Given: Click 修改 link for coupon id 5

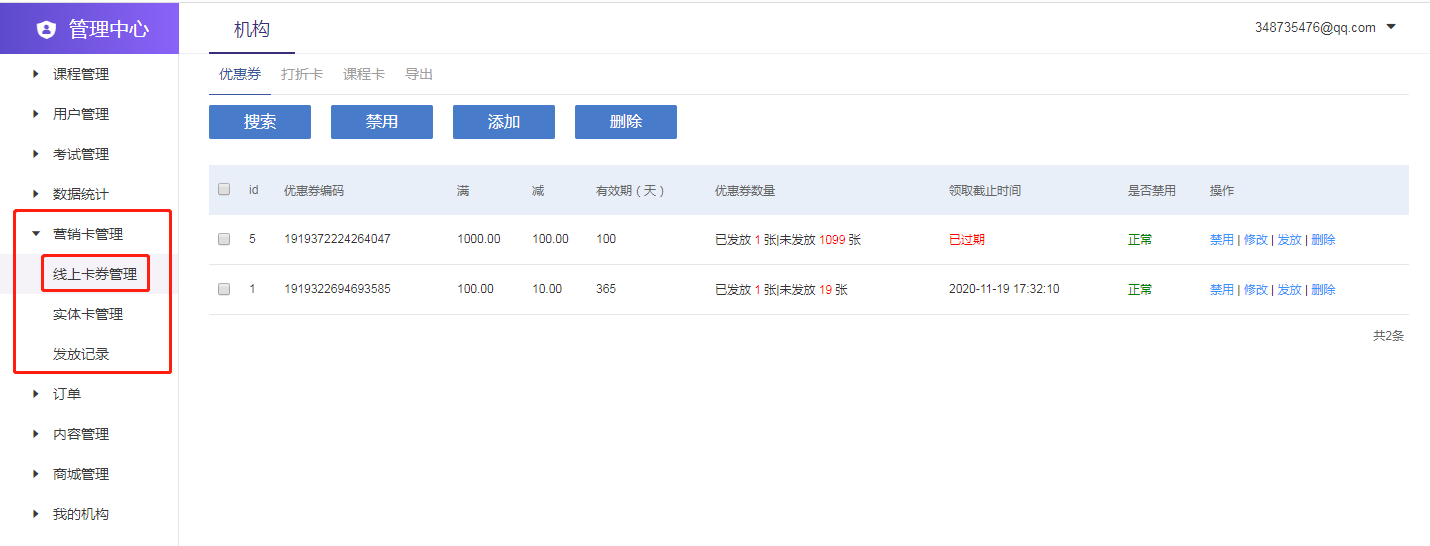Looking at the screenshot, I should [1255, 240].
